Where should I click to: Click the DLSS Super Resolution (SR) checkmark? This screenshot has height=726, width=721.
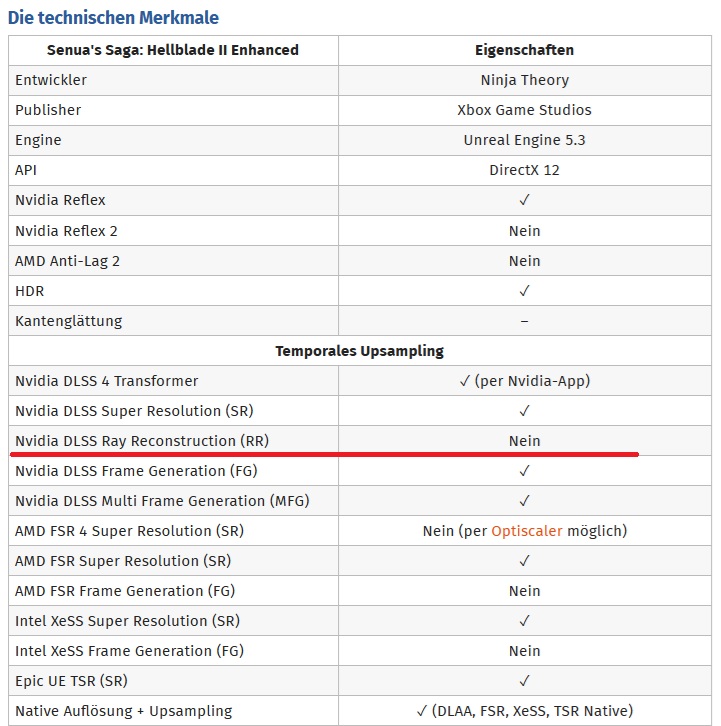coord(524,411)
